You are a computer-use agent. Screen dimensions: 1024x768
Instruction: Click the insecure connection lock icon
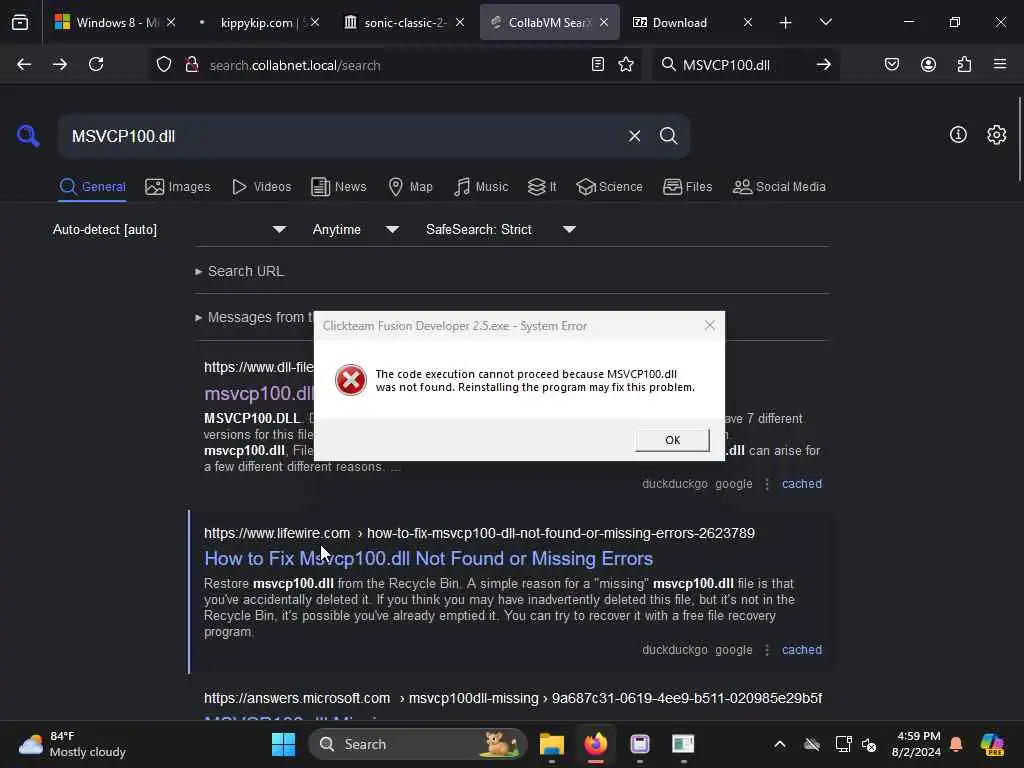(x=191, y=64)
